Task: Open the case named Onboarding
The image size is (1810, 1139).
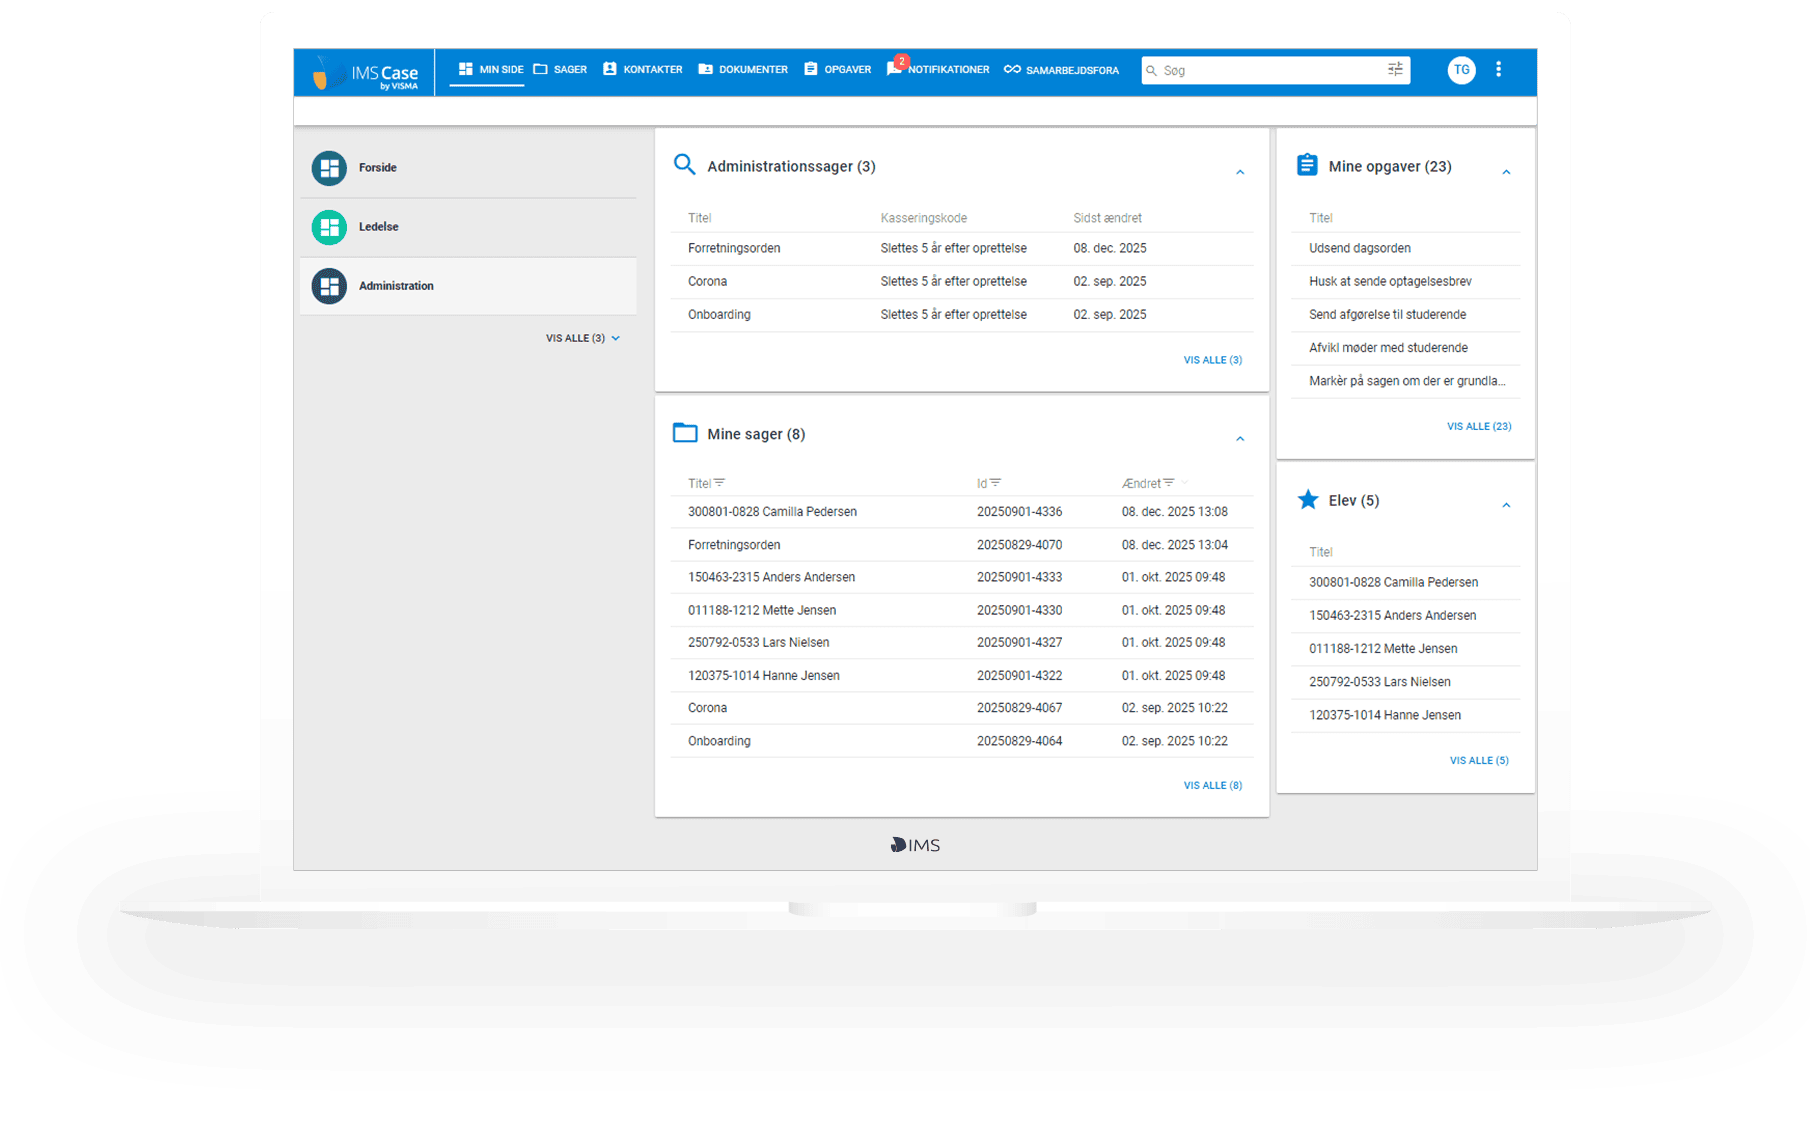Action: tap(719, 740)
